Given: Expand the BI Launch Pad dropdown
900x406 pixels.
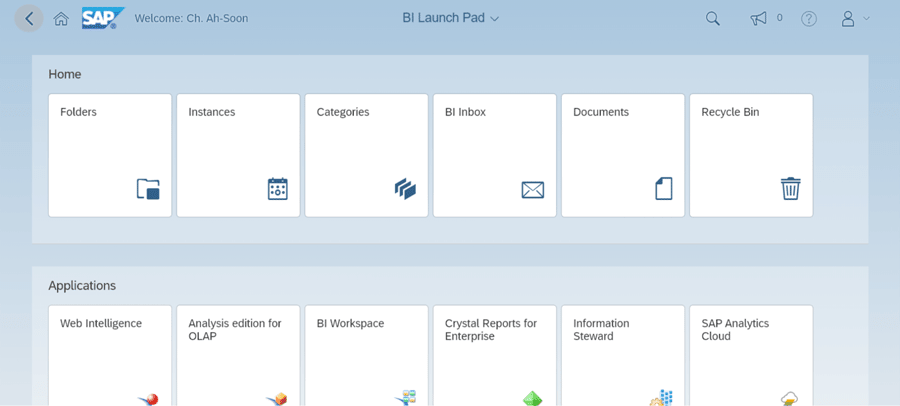Looking at the screenshot, I should [451, 18].
